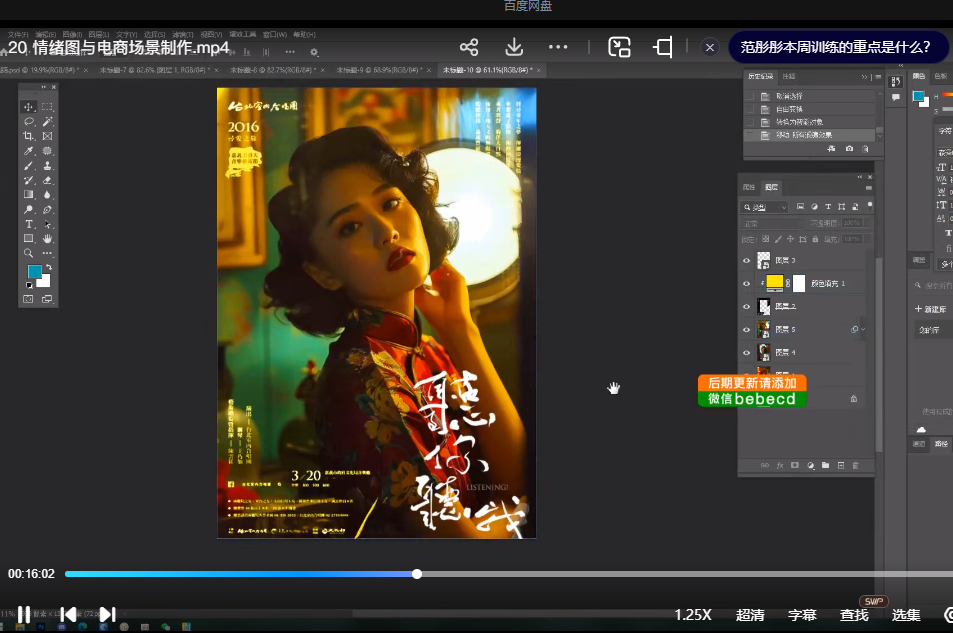The width and height of the screenshot is (953, 633).
Task: Swap foreground and background colors
Action: tap(49, 267)
